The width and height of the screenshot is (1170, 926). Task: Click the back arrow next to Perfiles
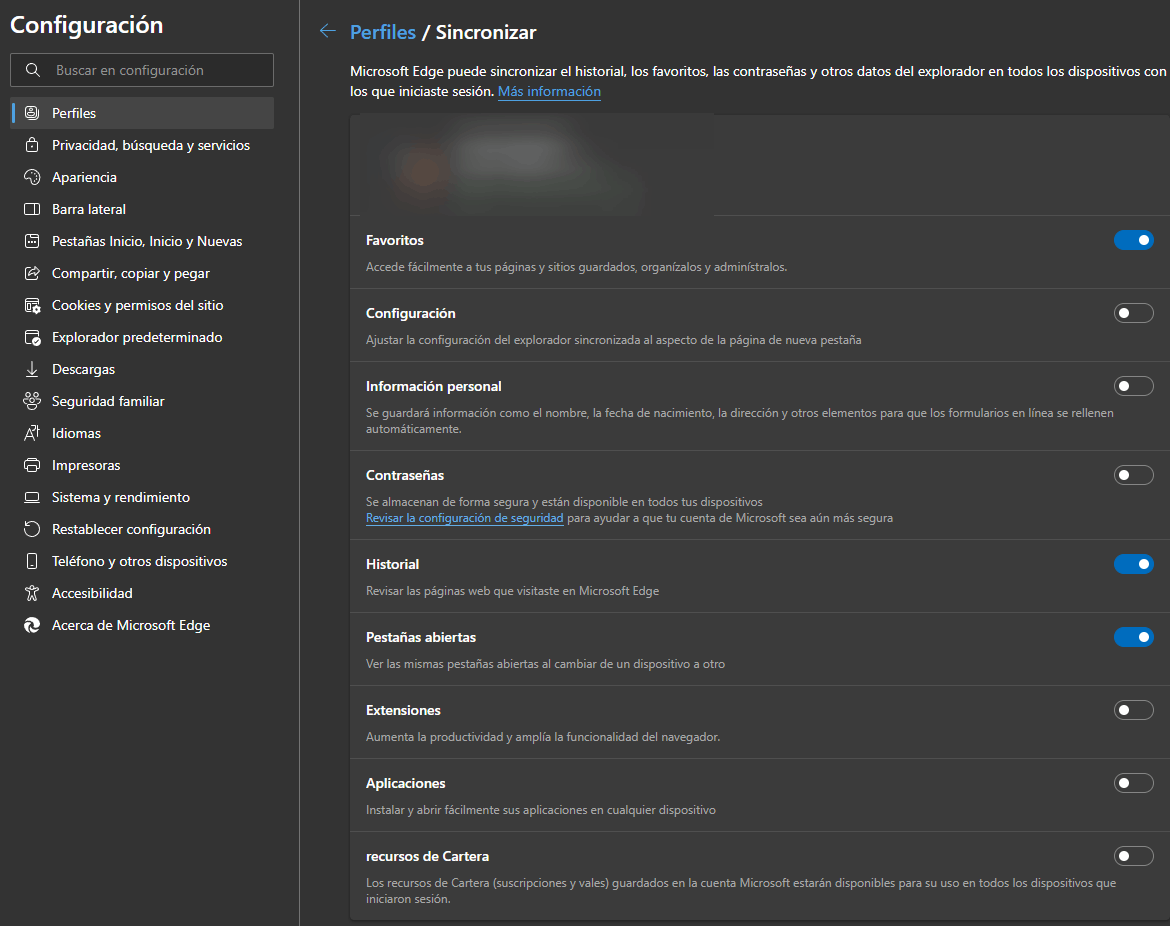(x=328, y=31)
